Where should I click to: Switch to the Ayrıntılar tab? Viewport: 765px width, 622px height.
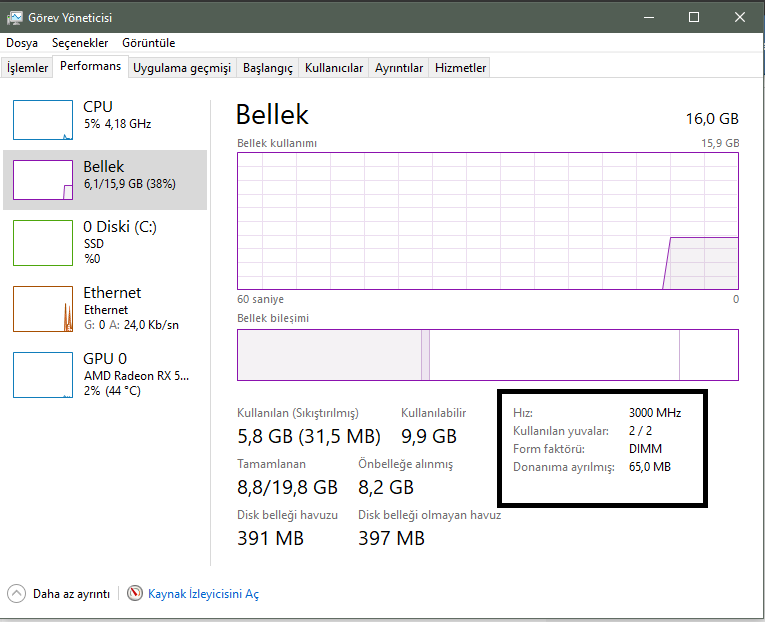coord(399,68)
